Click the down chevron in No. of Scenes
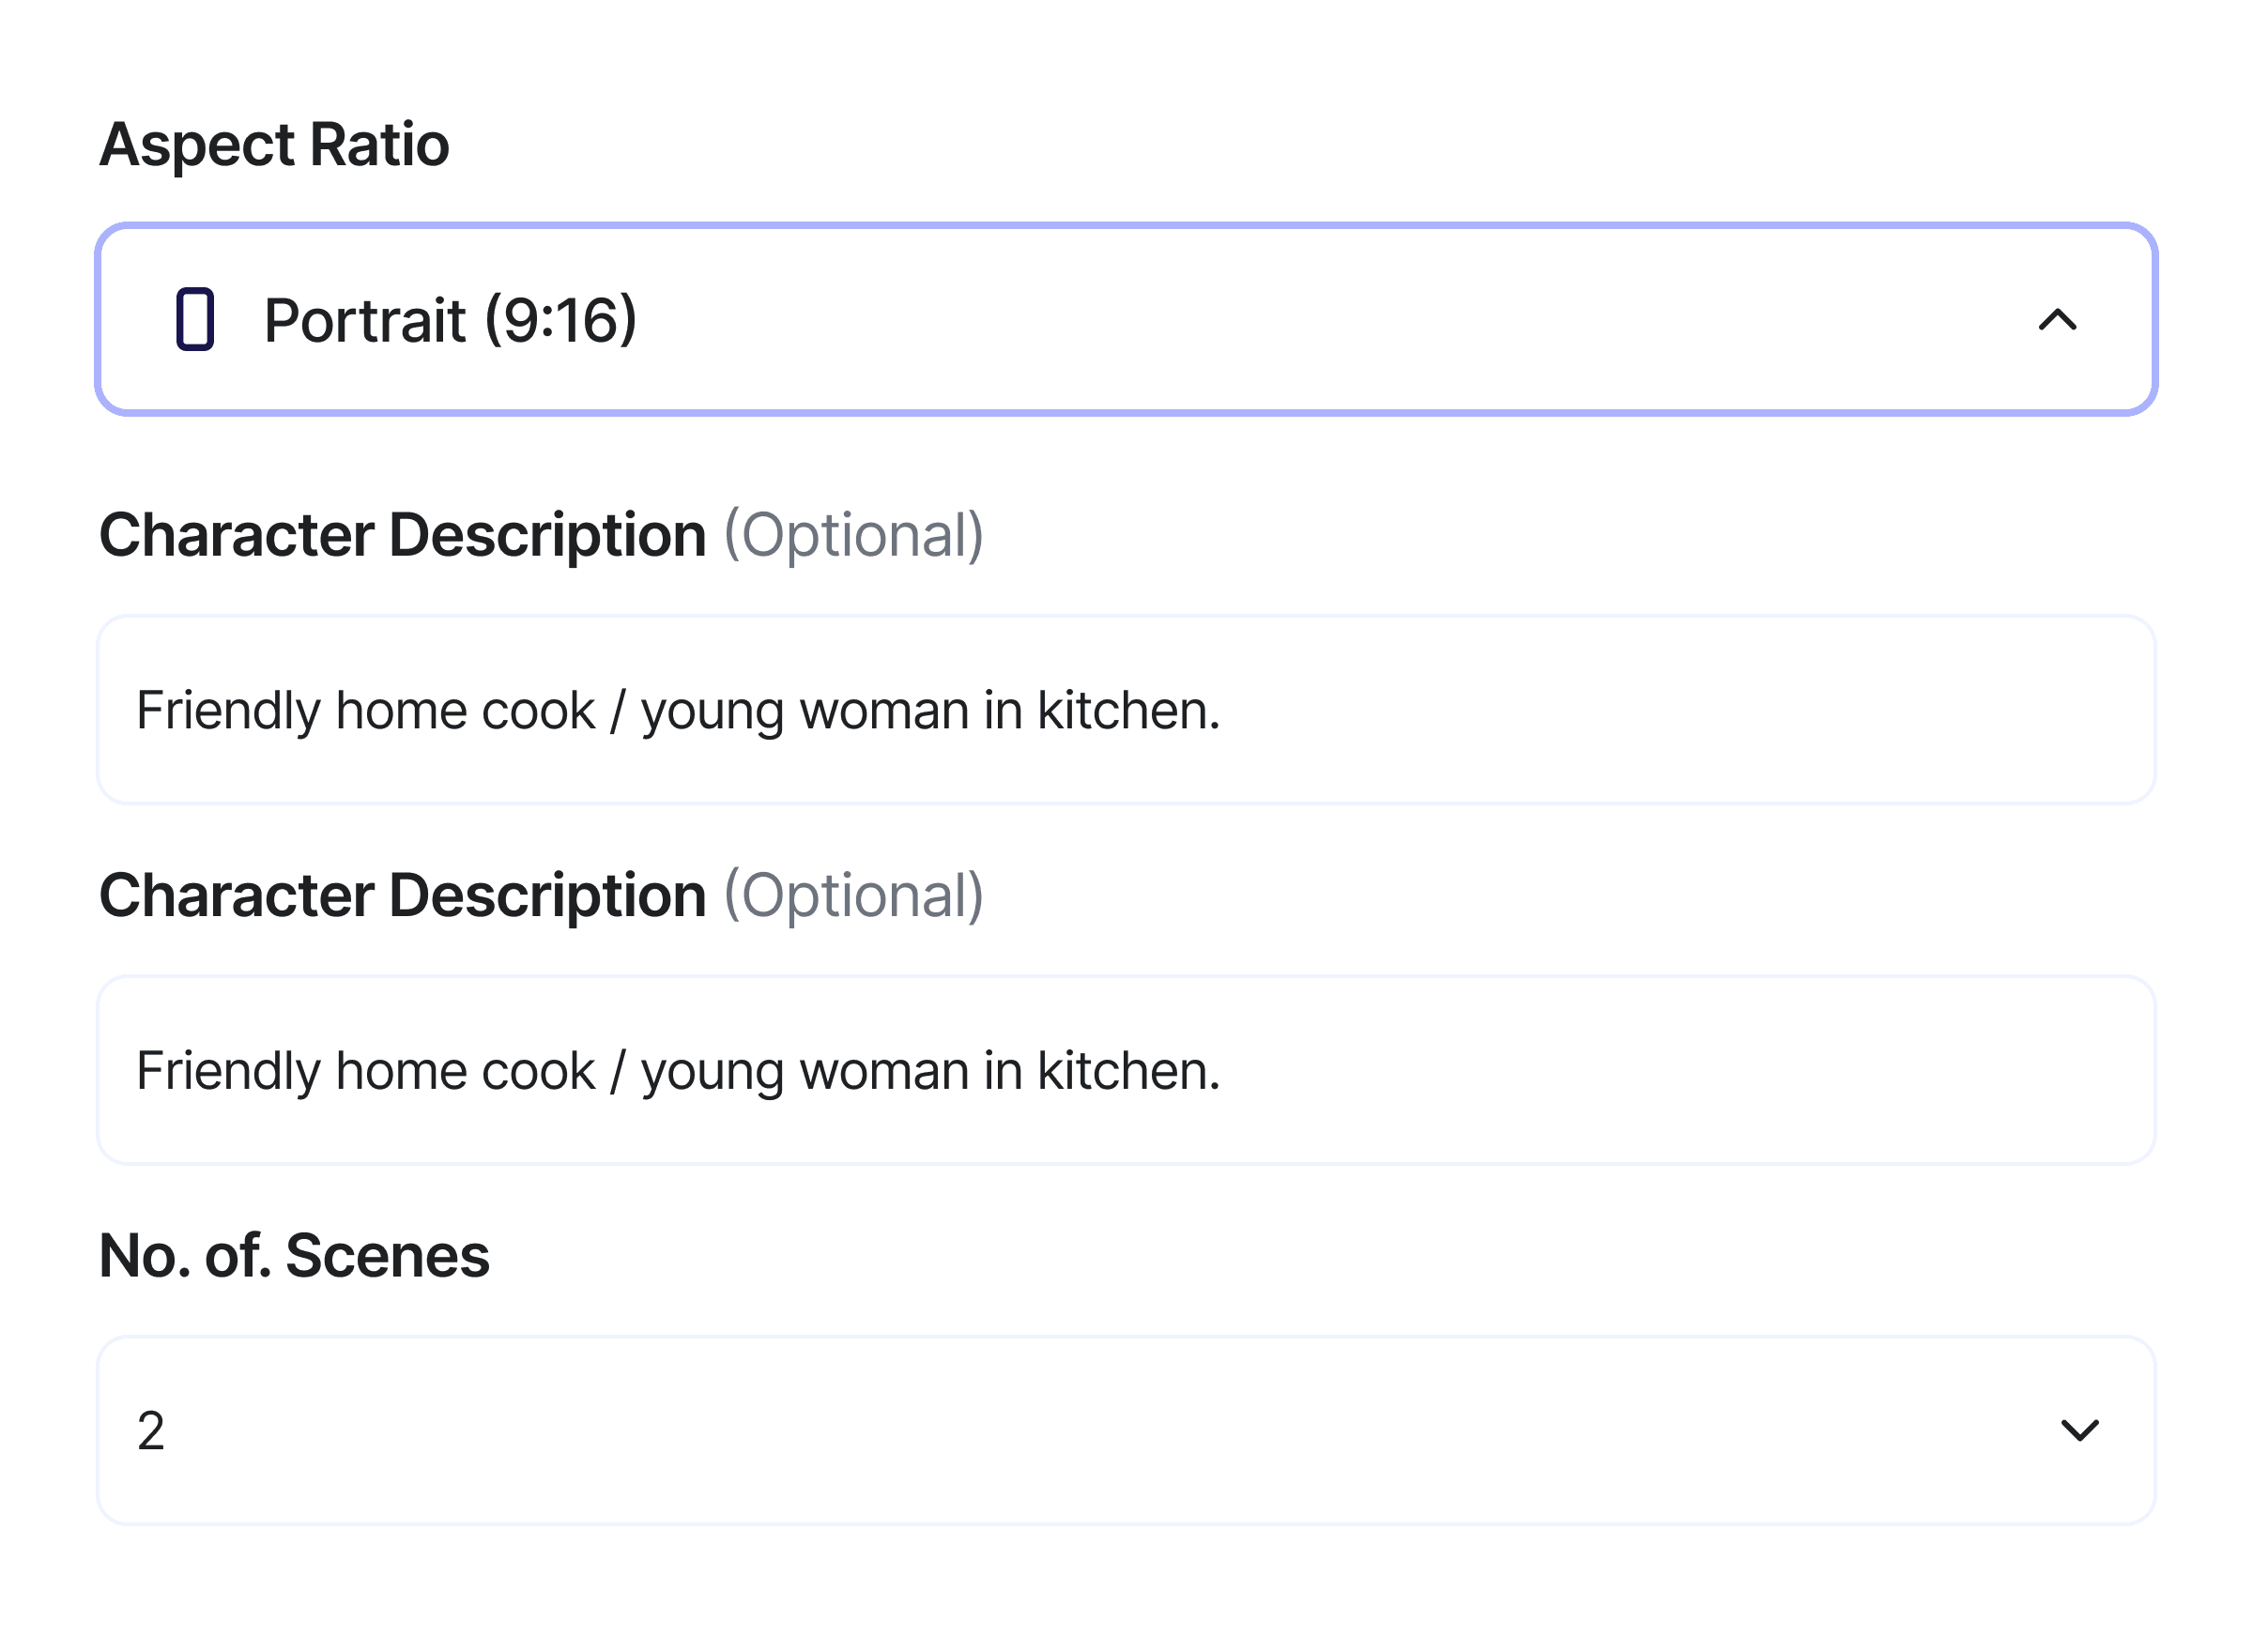 [2079, 1430]
